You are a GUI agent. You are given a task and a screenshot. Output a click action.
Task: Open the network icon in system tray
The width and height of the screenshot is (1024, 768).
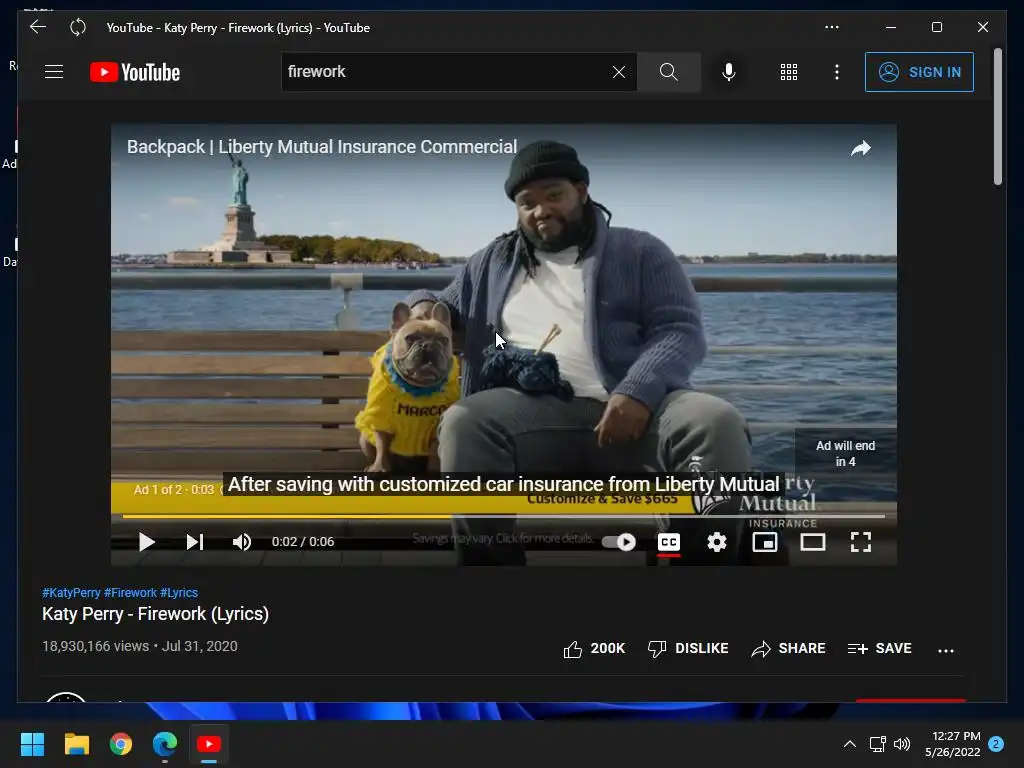tap(877, 744)
